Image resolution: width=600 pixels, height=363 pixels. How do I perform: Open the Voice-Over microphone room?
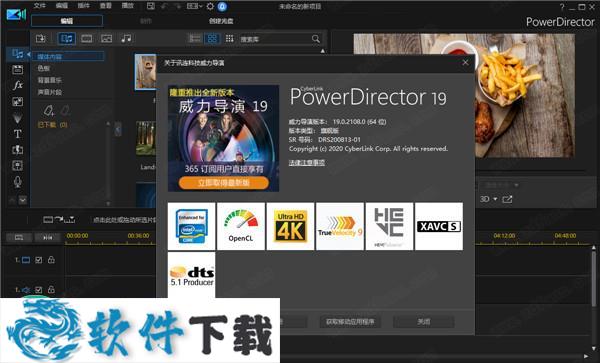coord(18,182)
